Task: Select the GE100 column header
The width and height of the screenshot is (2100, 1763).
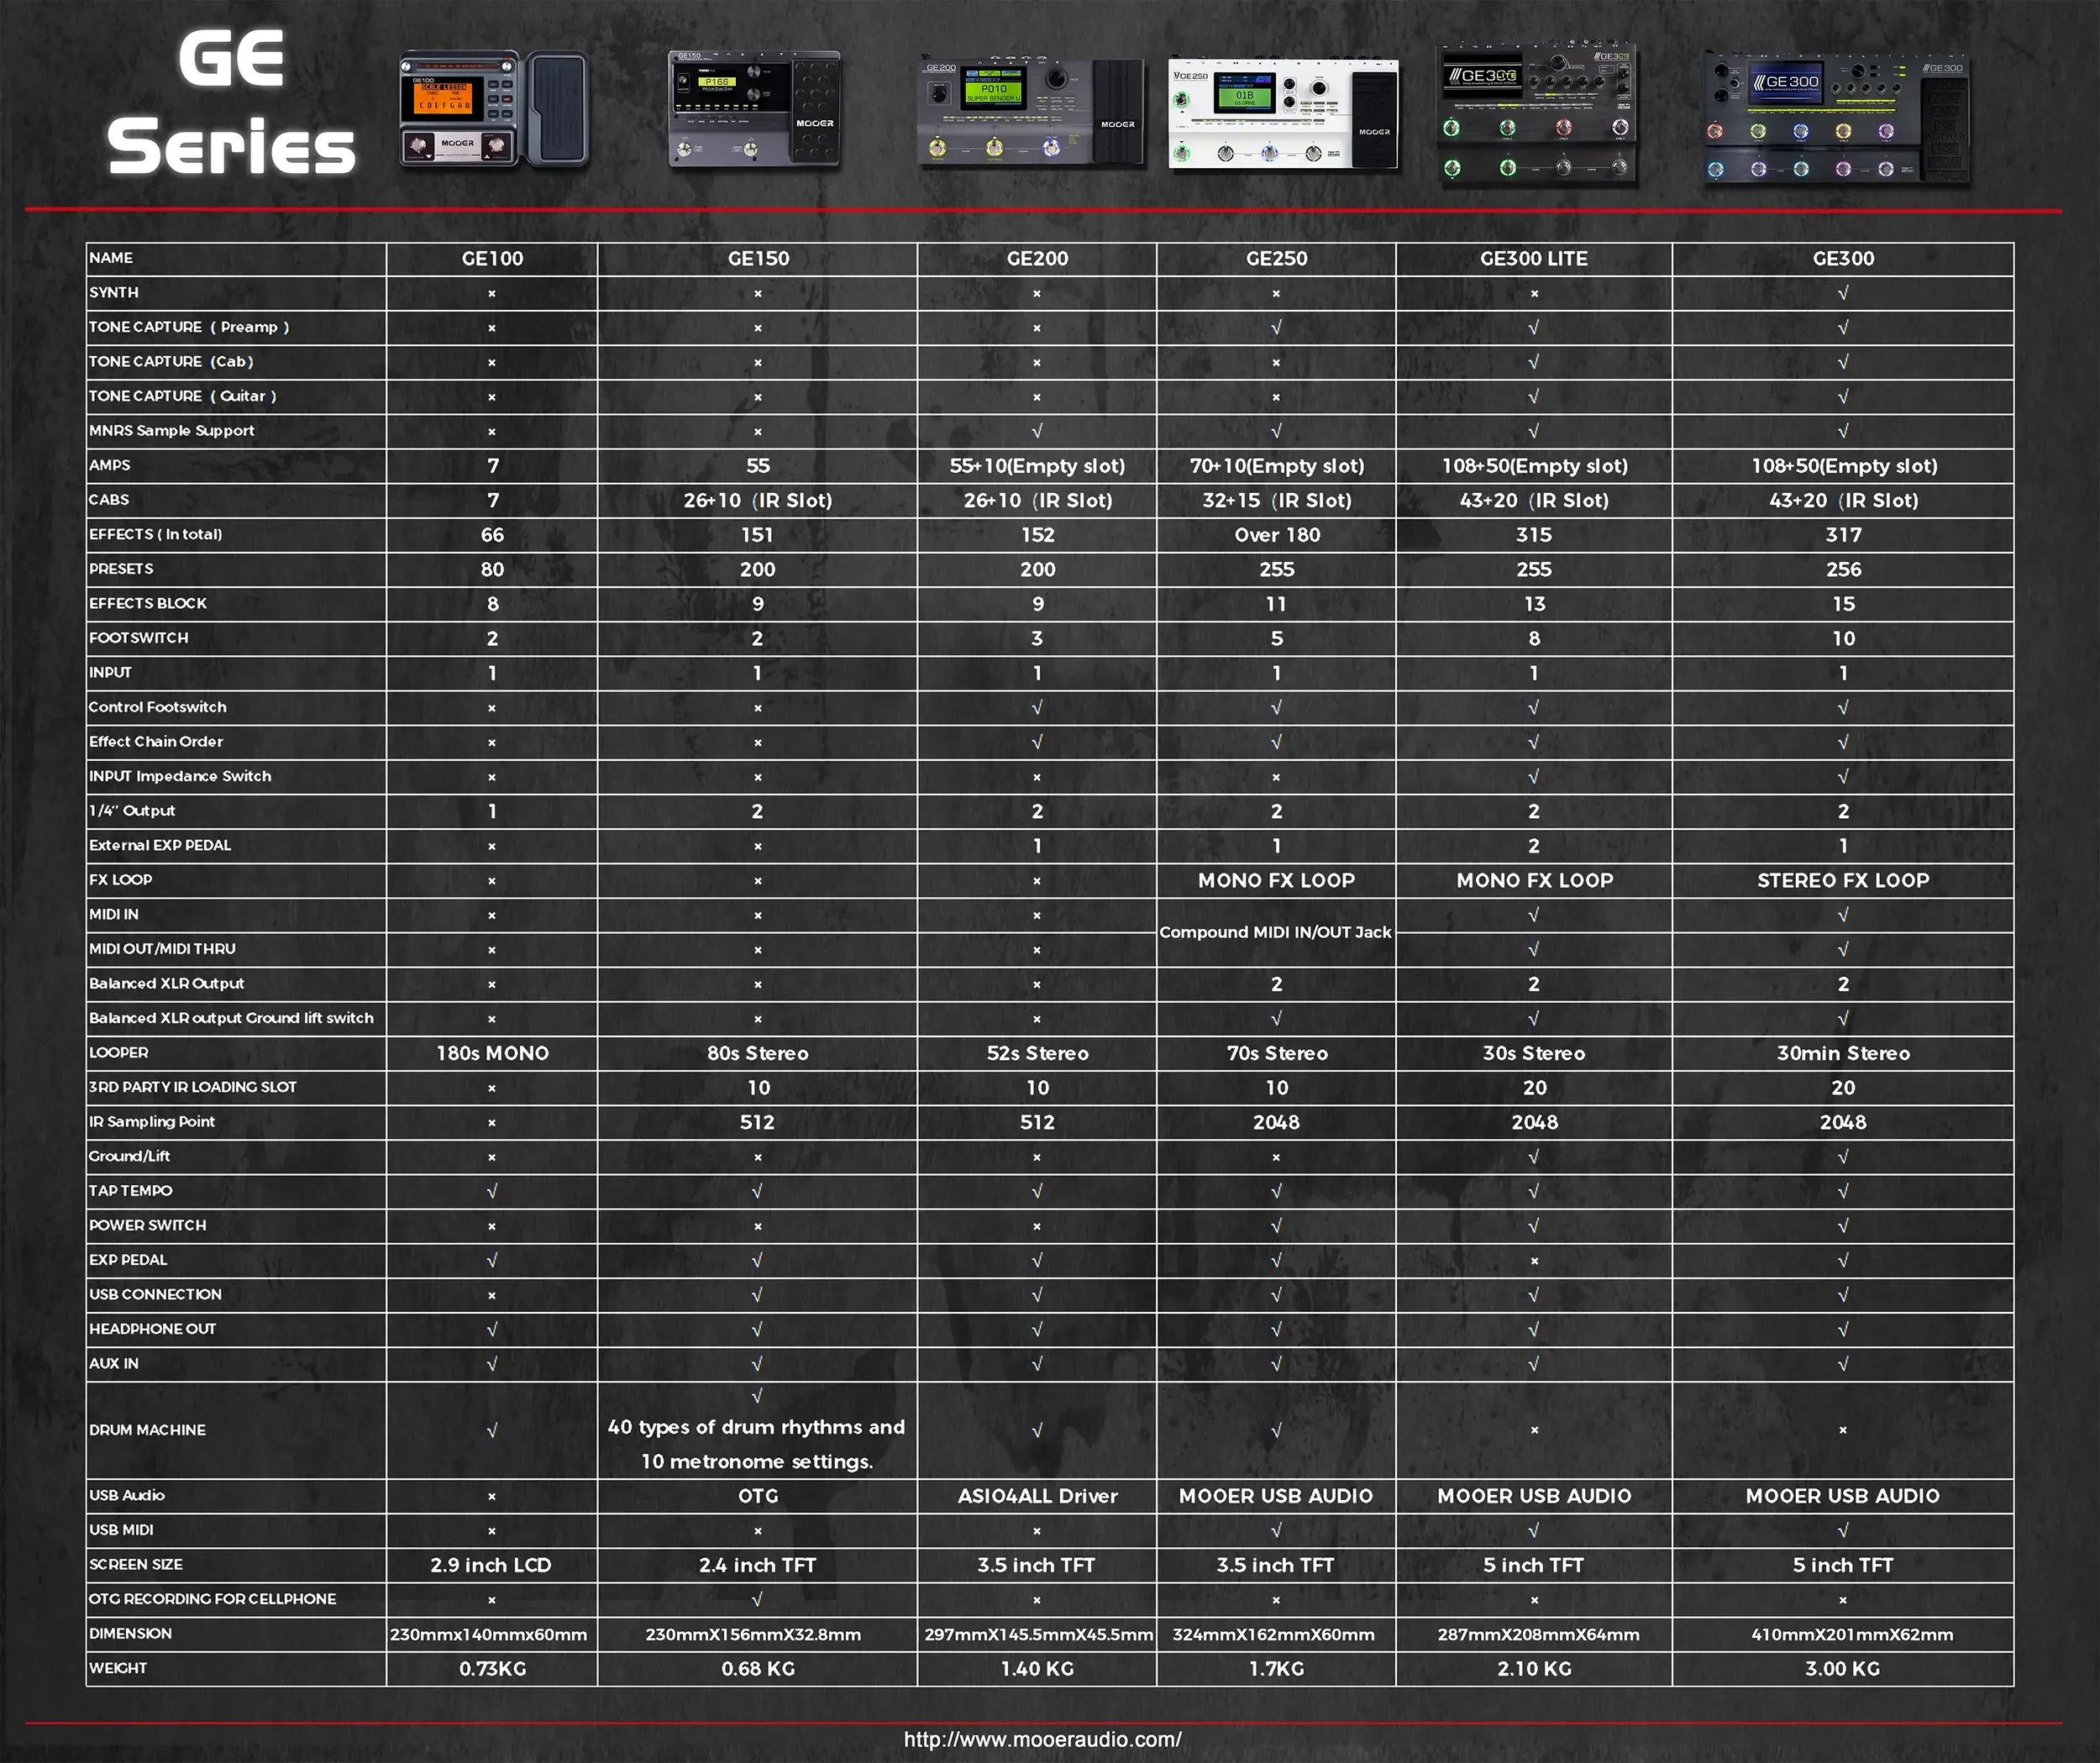Action: click(491, 258)
